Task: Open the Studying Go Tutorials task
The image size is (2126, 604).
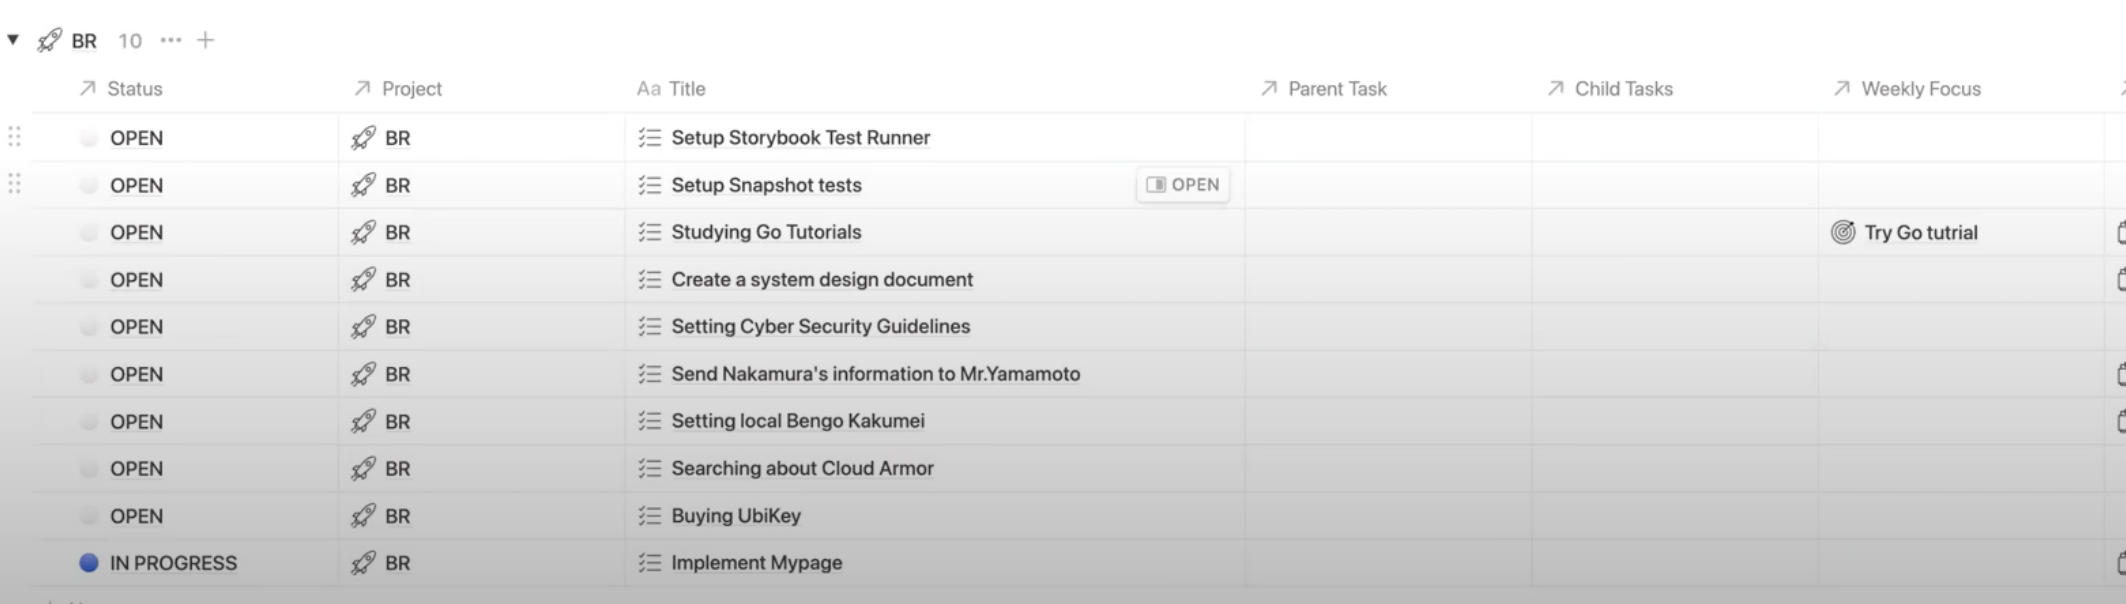Action: [766, 232]
